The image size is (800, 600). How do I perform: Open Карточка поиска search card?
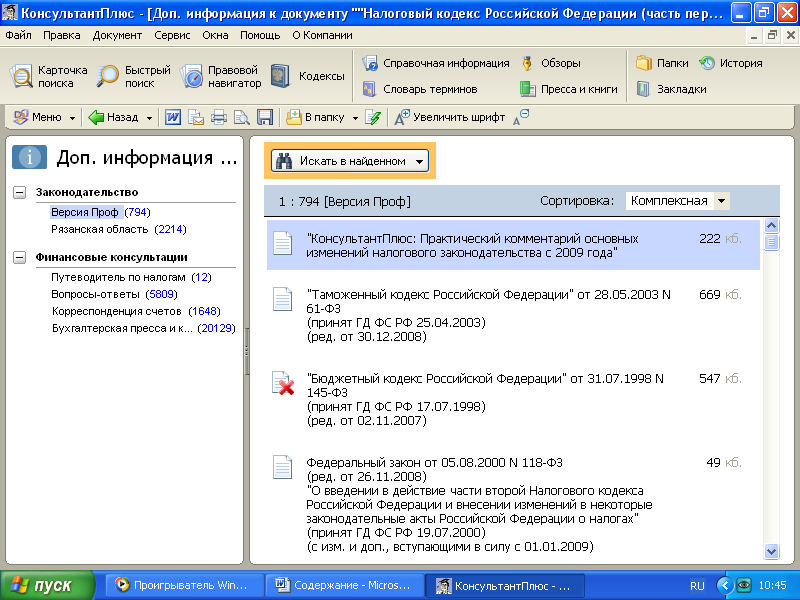[x=48, y=77]
